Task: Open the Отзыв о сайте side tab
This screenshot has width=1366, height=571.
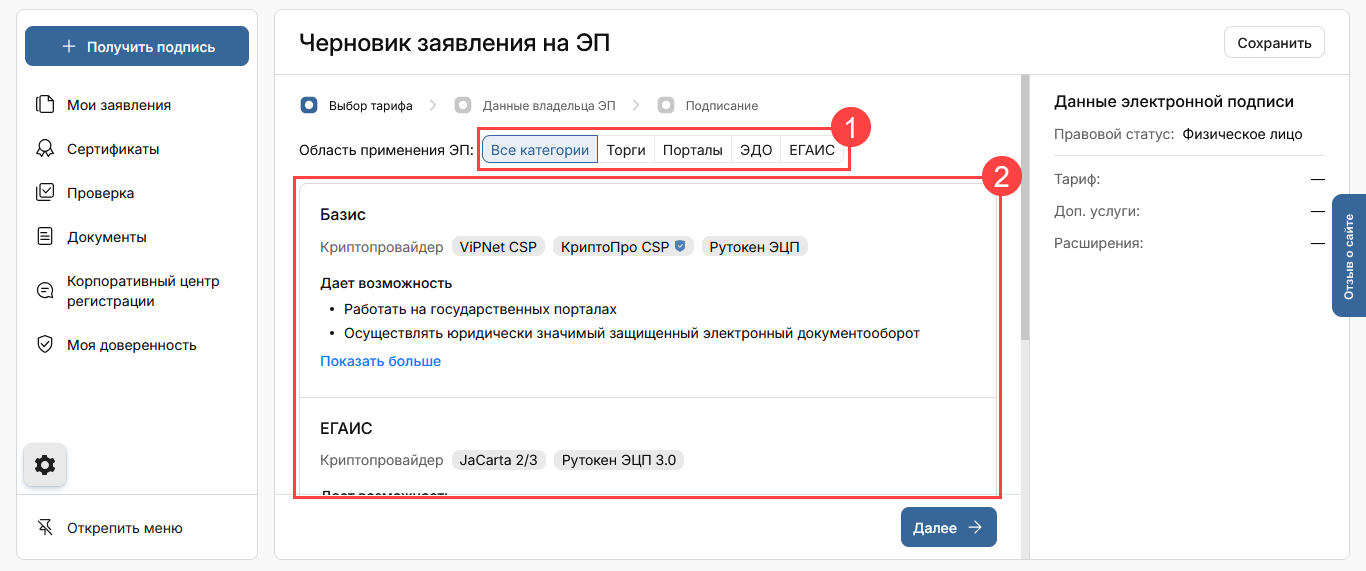Action: (x=1349, y=256)
